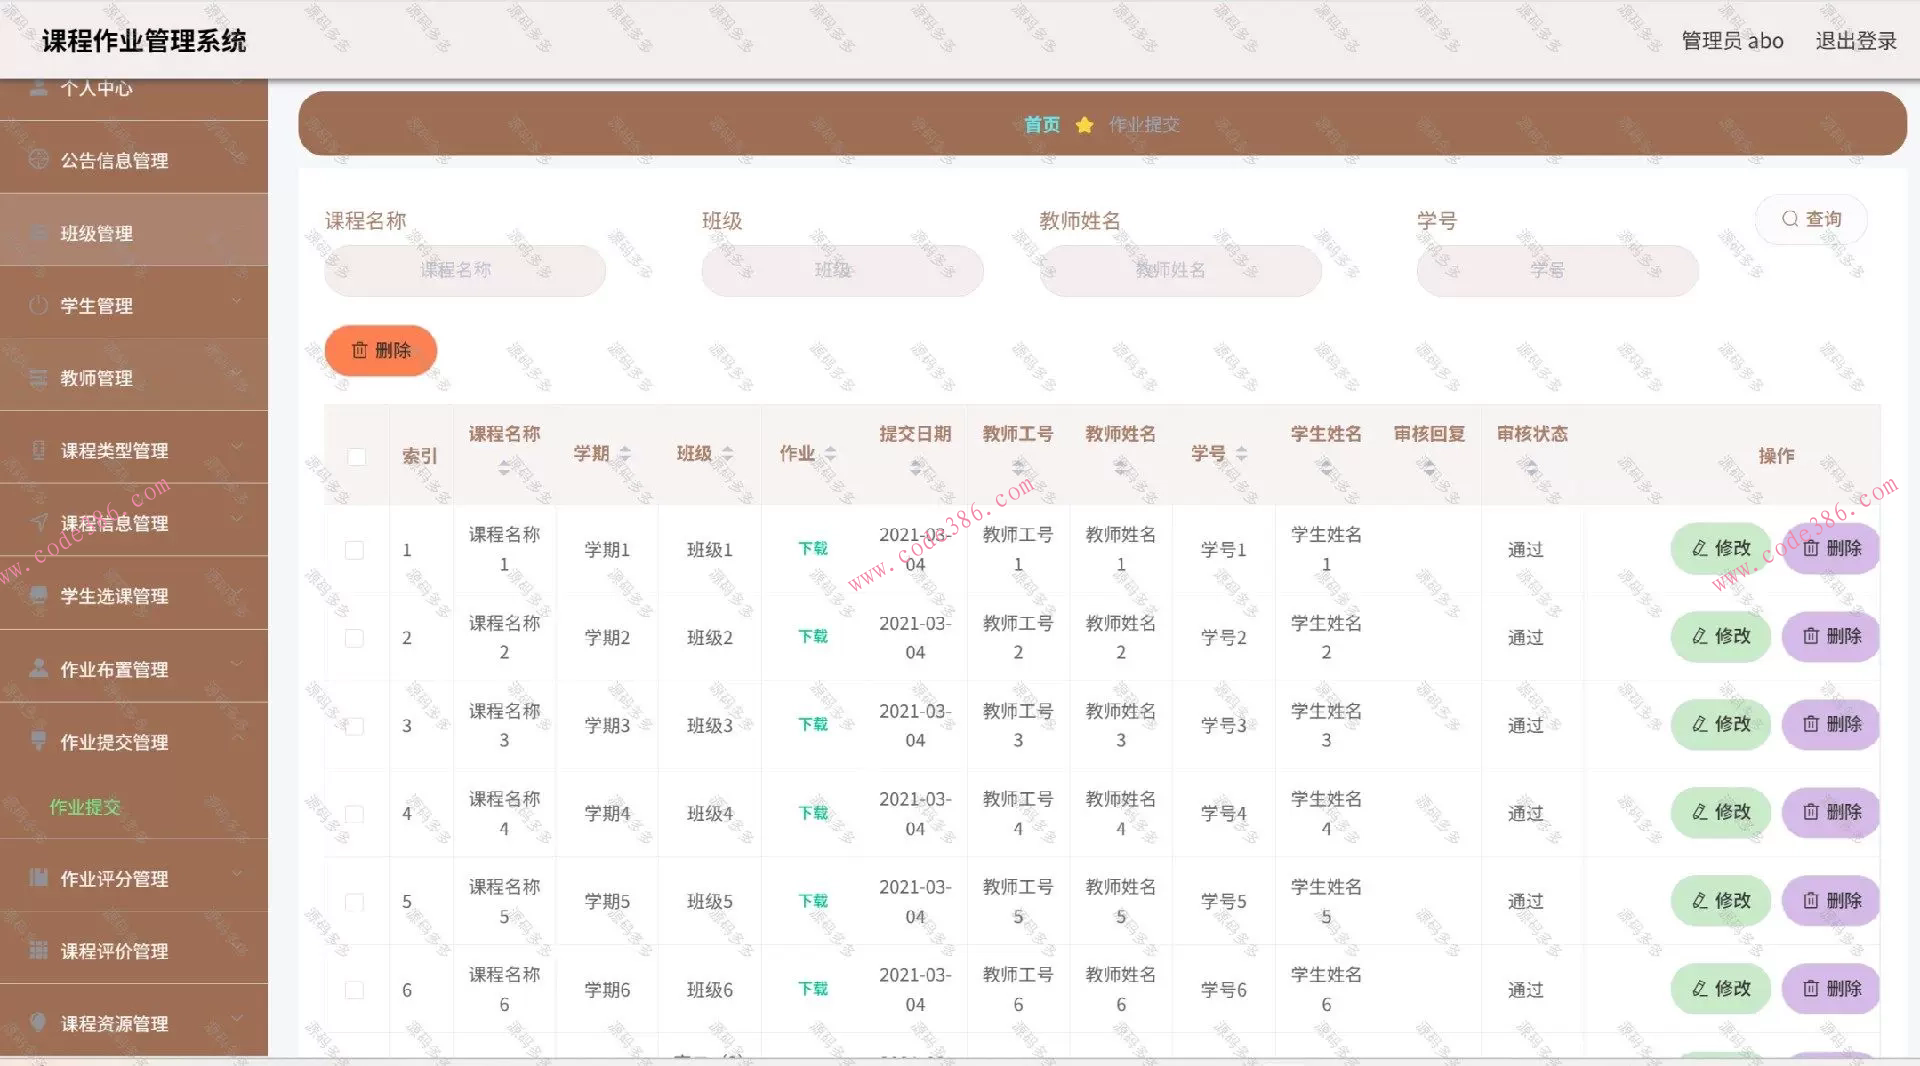Sort table by 审核状态 column arrows
Screen dimensions: 1920x1066
click(1531, 467)
